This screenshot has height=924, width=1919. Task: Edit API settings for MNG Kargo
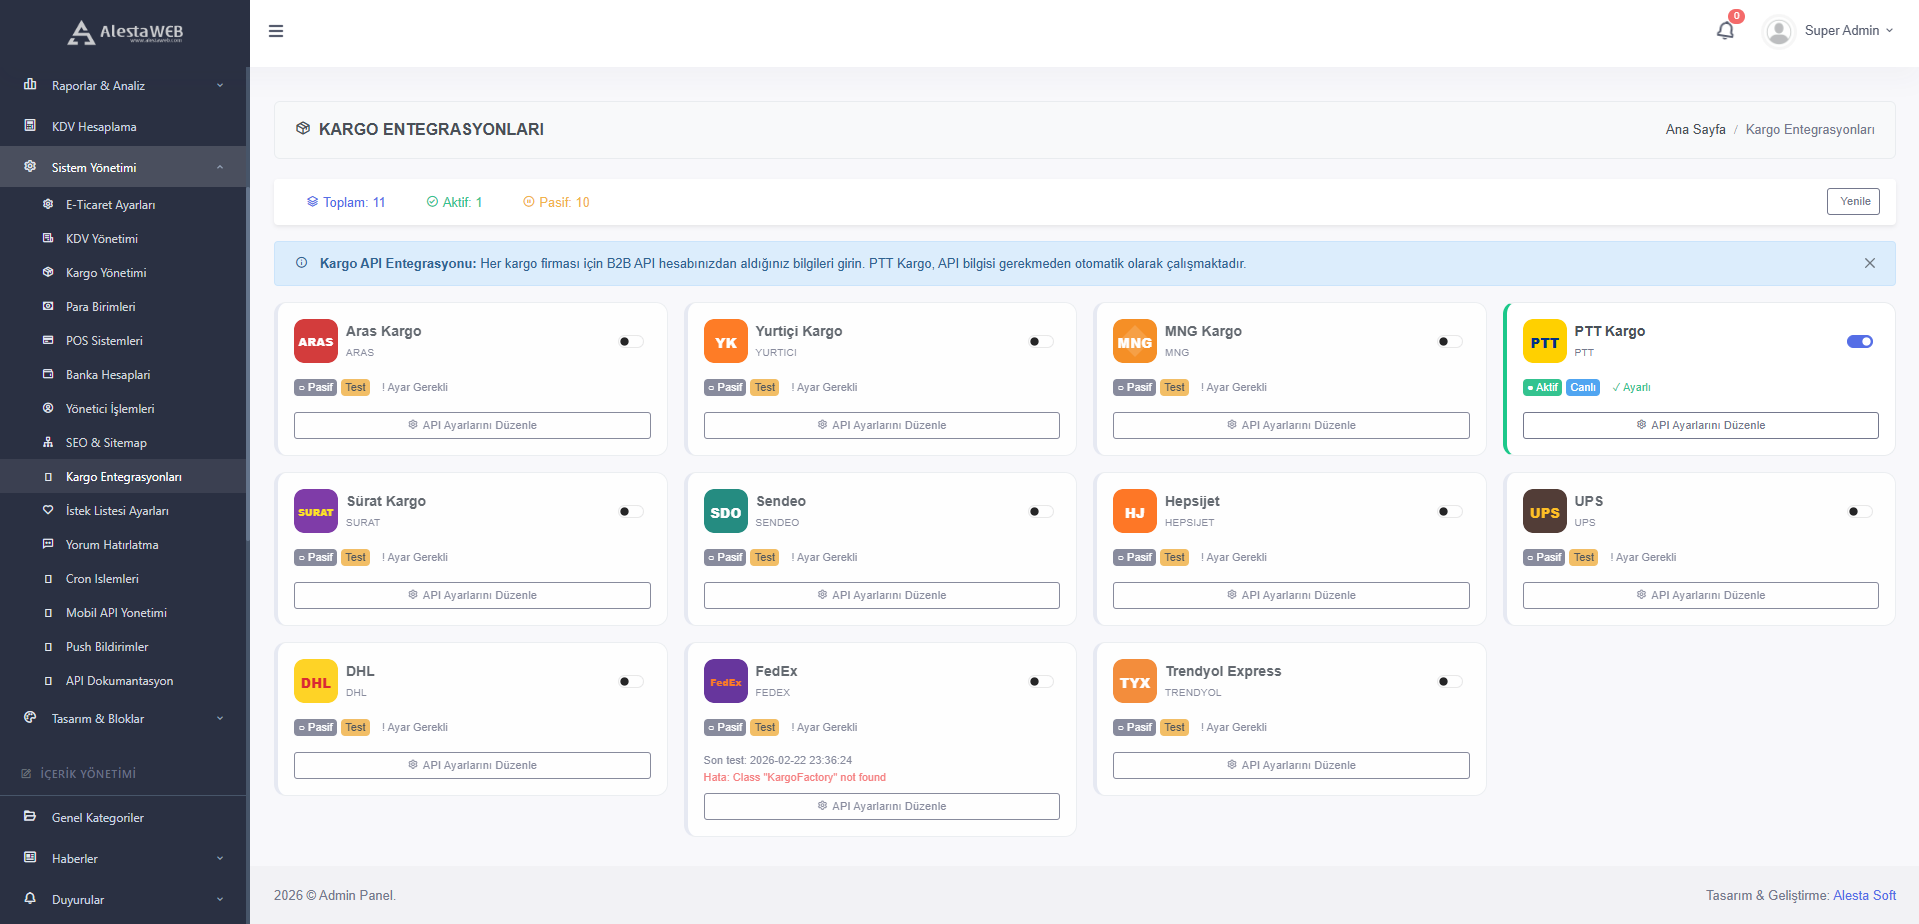(x=1290, y=425)
